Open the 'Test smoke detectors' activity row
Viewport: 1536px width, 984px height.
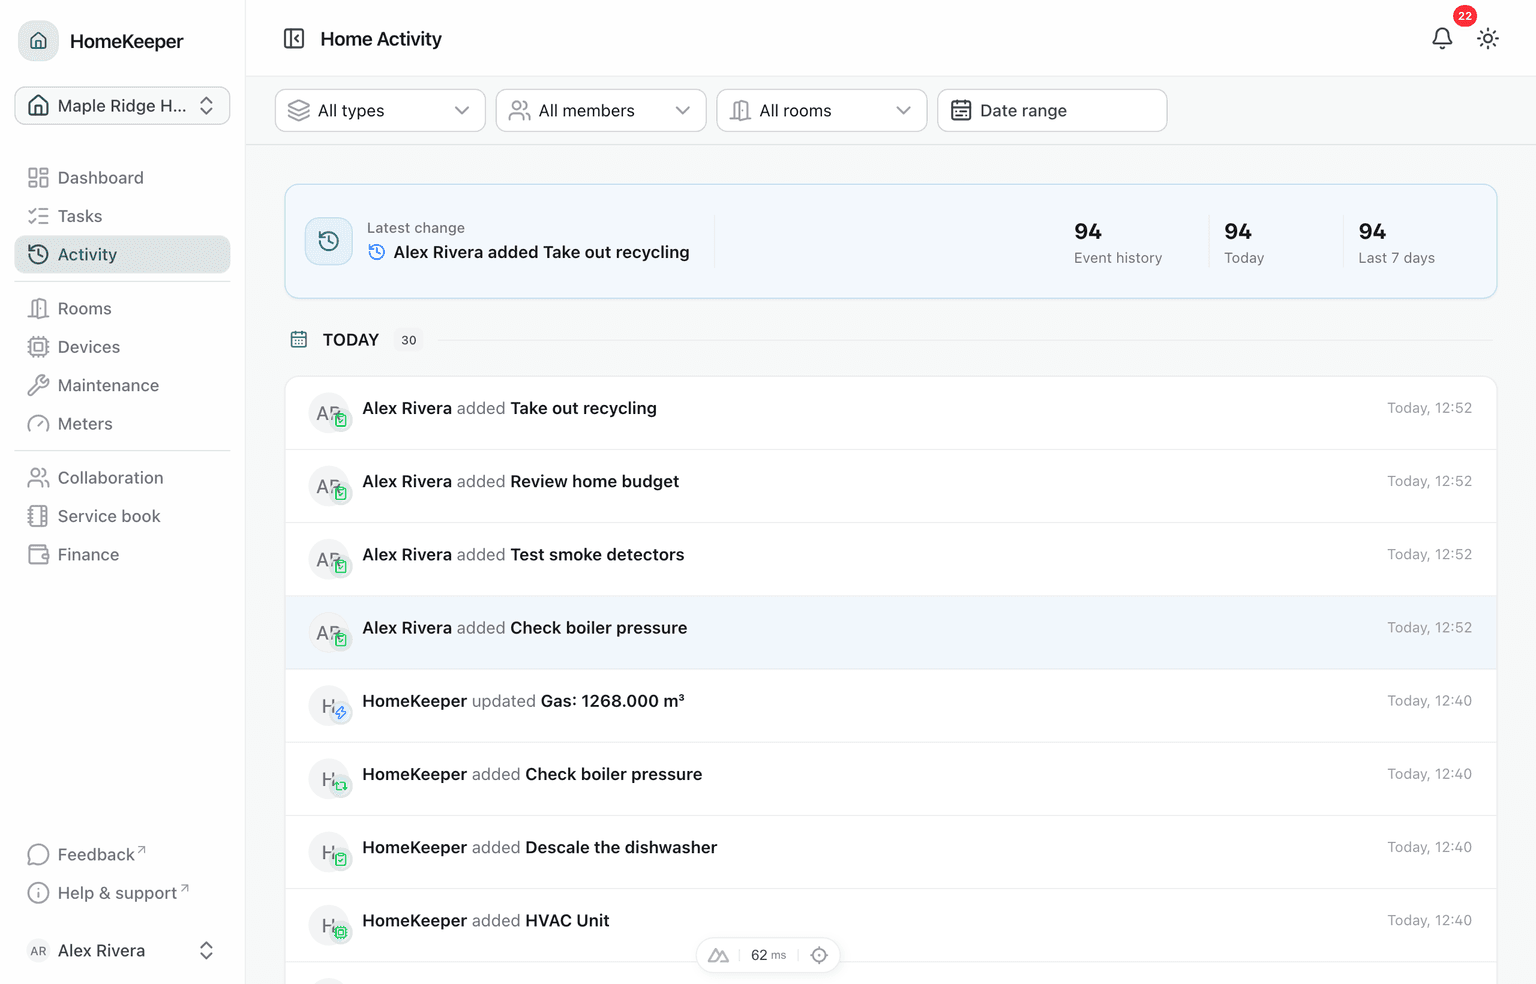[891, 559]
